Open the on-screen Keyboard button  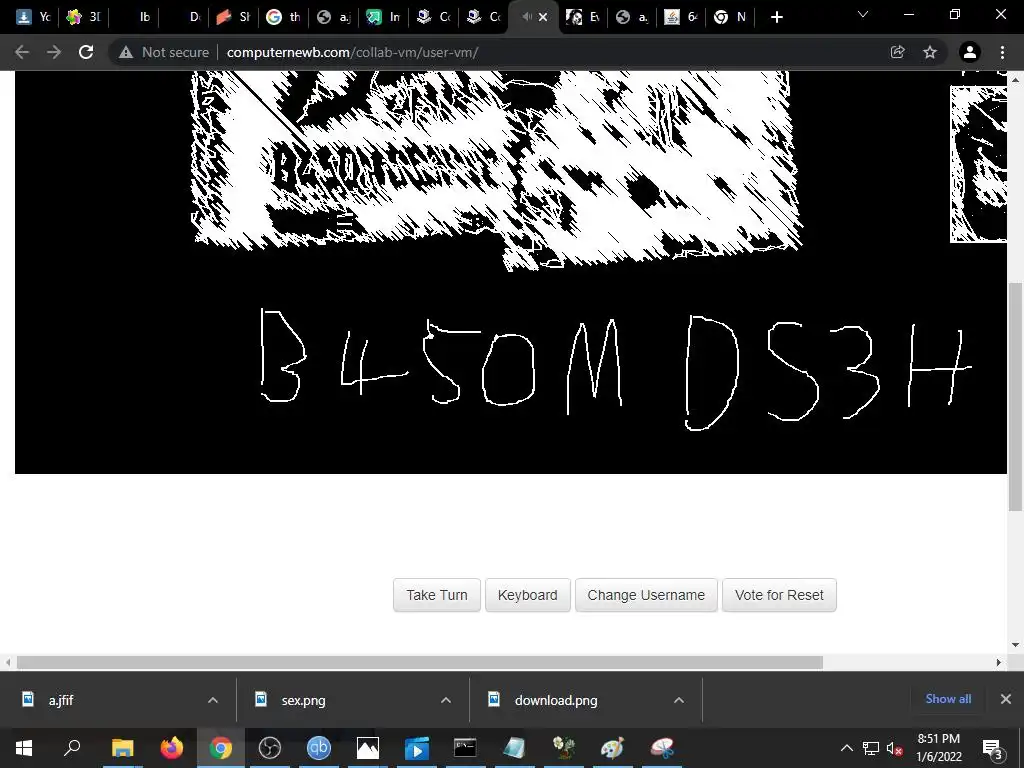[x=528, y=595]
